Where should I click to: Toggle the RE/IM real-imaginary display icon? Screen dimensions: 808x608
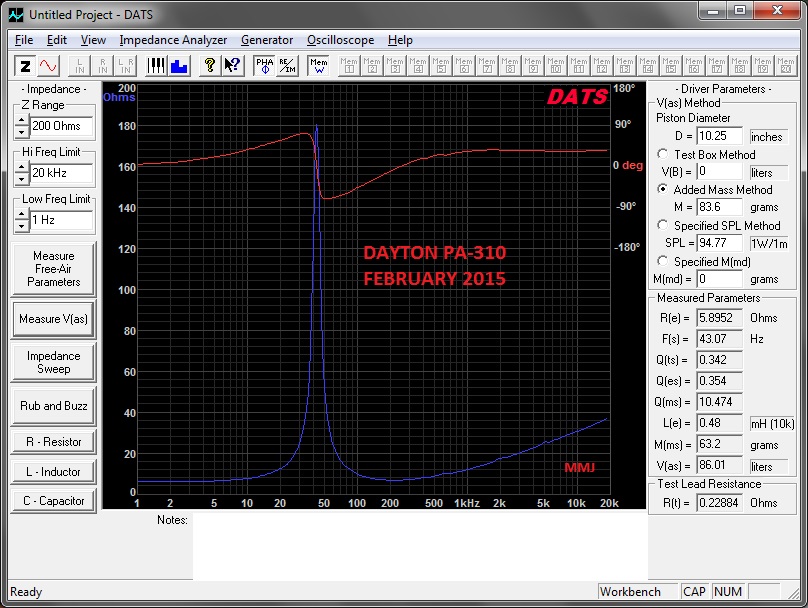(x=288, y=65)
